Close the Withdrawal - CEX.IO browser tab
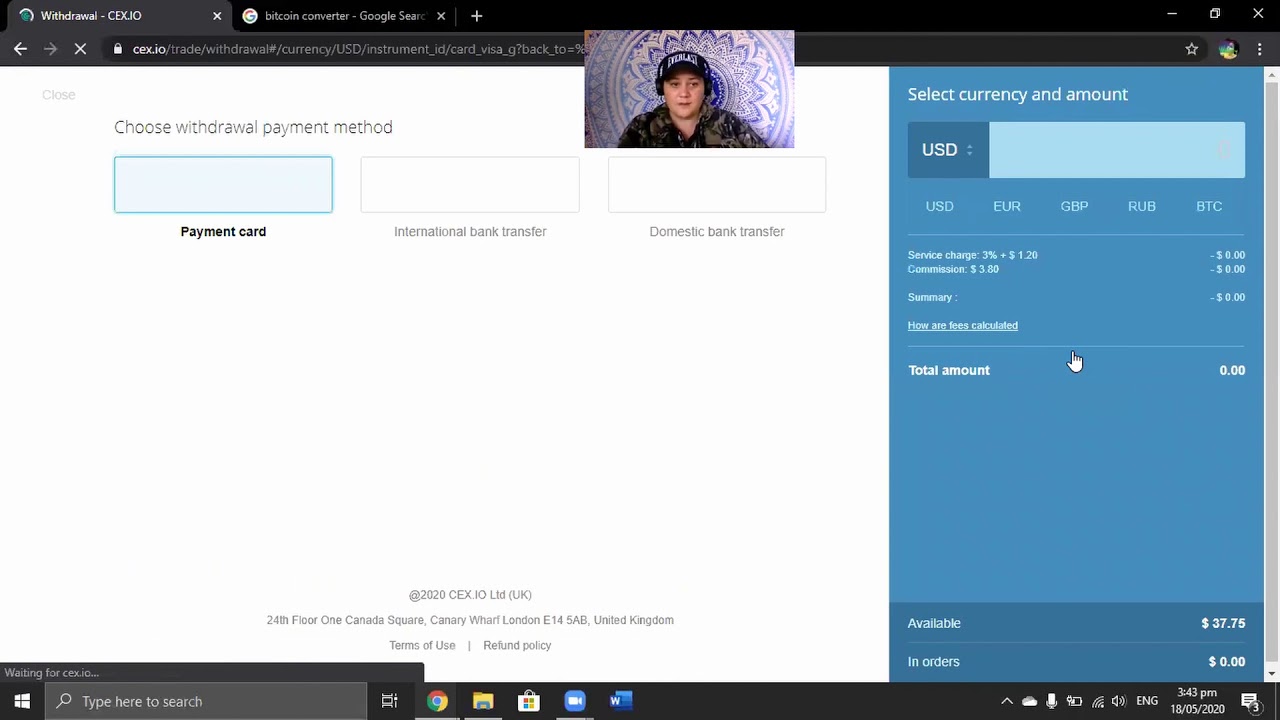 (x=217, y=16)
